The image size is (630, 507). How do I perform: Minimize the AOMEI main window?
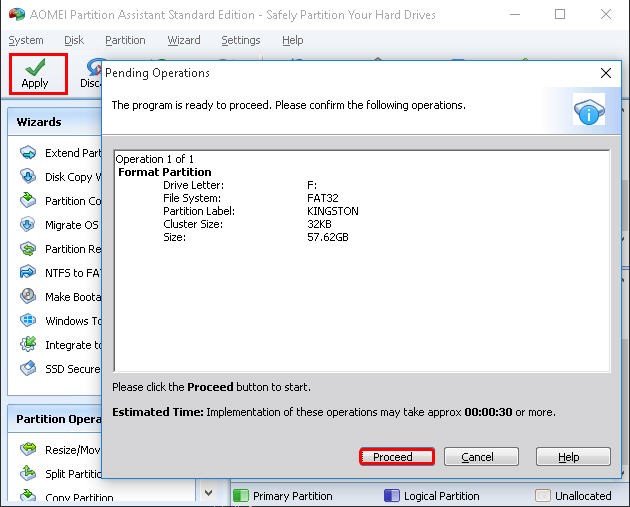pyautogui.click(x=515, y=14)
